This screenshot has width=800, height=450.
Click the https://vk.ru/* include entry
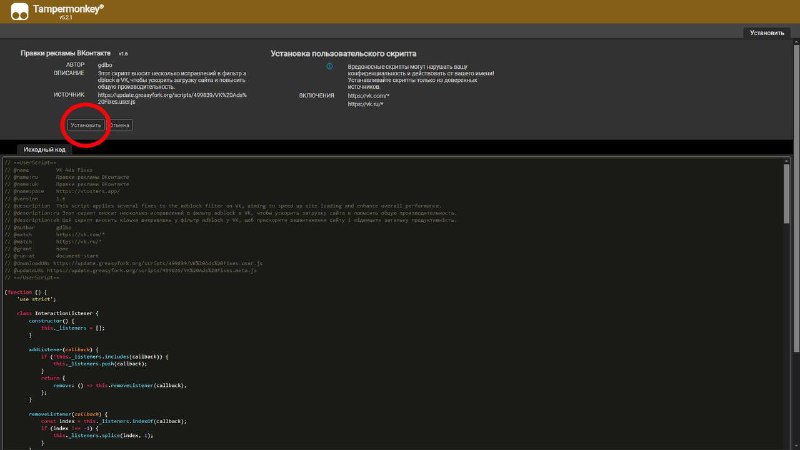[365, 104]
